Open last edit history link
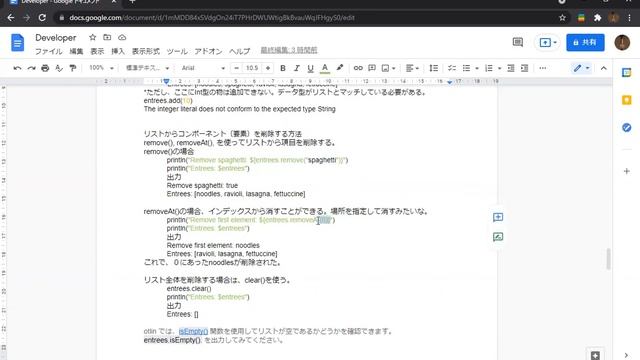640x360 pixels. [289, 50]
